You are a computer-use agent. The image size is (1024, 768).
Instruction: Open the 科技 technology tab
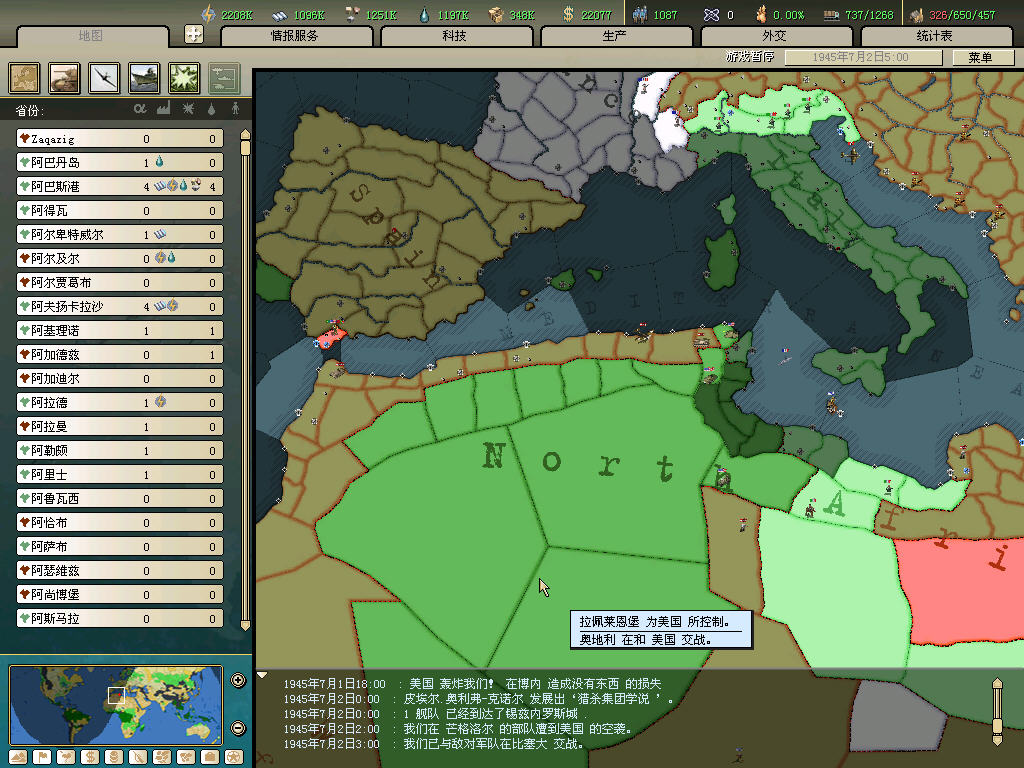point(454,36)
